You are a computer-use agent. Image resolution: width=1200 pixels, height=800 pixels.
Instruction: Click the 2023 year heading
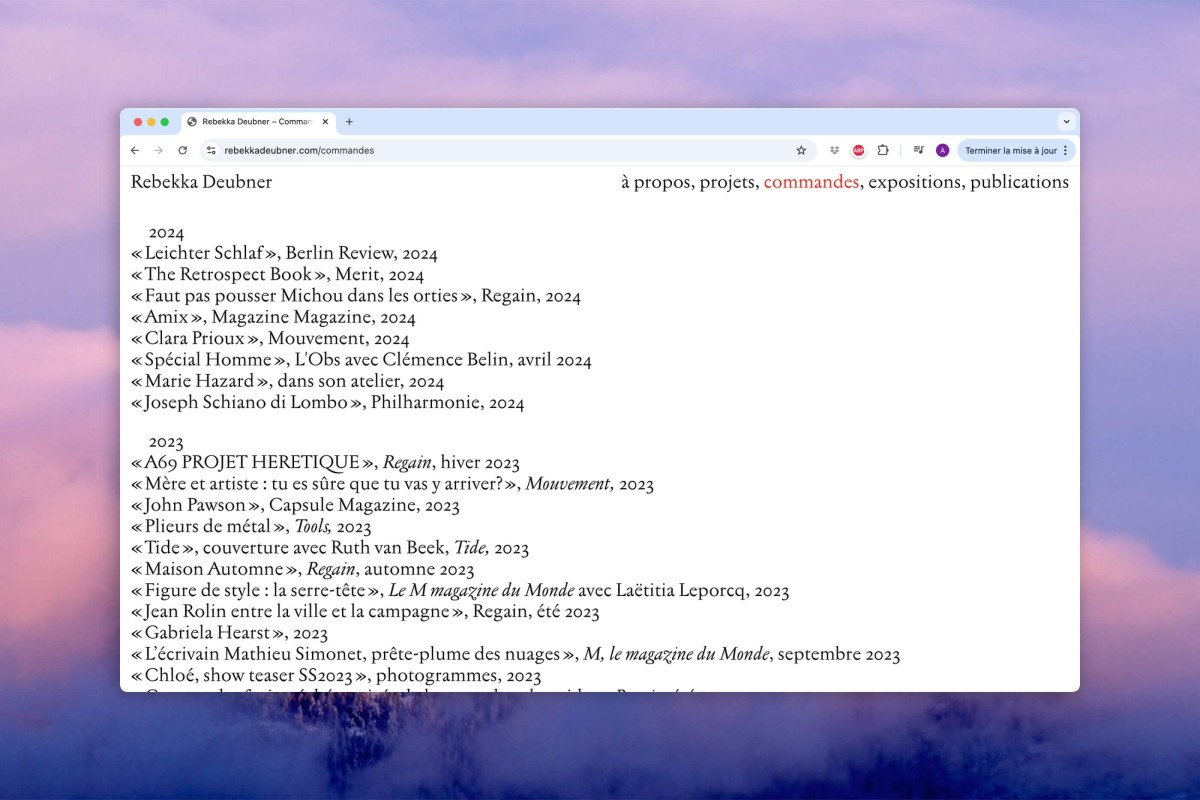coord(167,442)
